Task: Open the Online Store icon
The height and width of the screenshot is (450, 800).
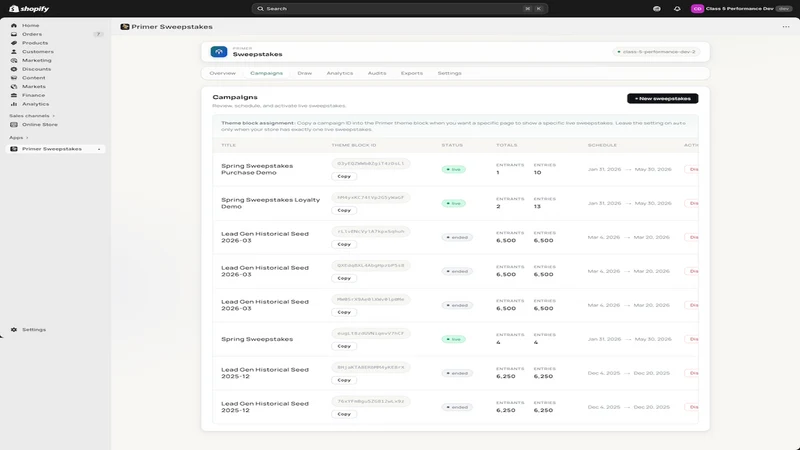Action: [14, 124]
